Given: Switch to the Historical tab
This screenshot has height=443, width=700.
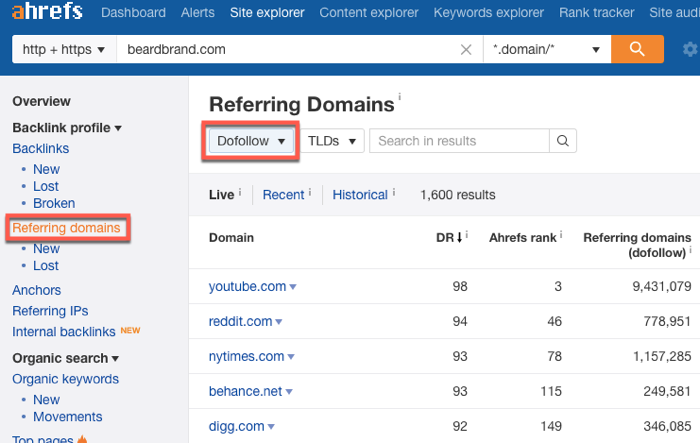Looking at the screenshot, I should (361, 195).
